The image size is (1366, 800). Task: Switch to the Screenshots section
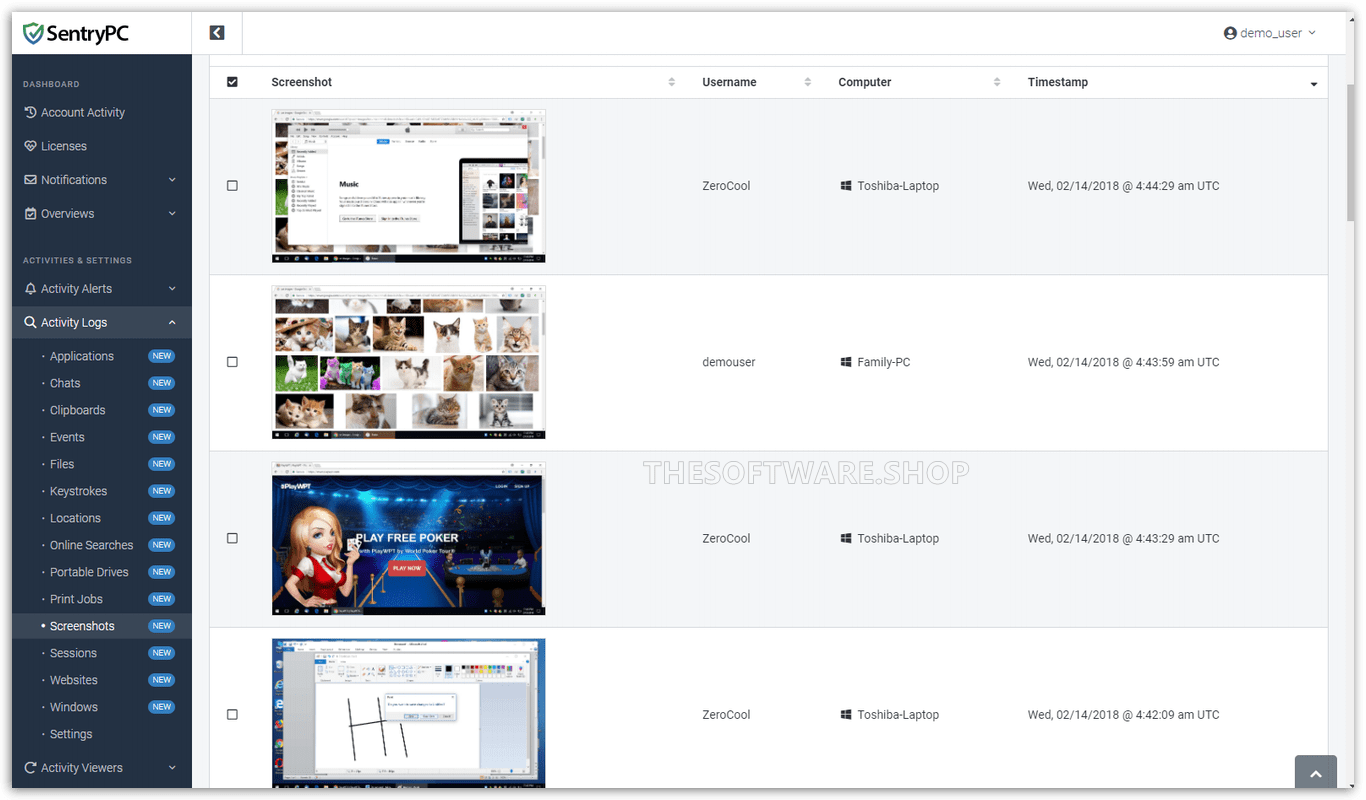click(x=82, y=625)
